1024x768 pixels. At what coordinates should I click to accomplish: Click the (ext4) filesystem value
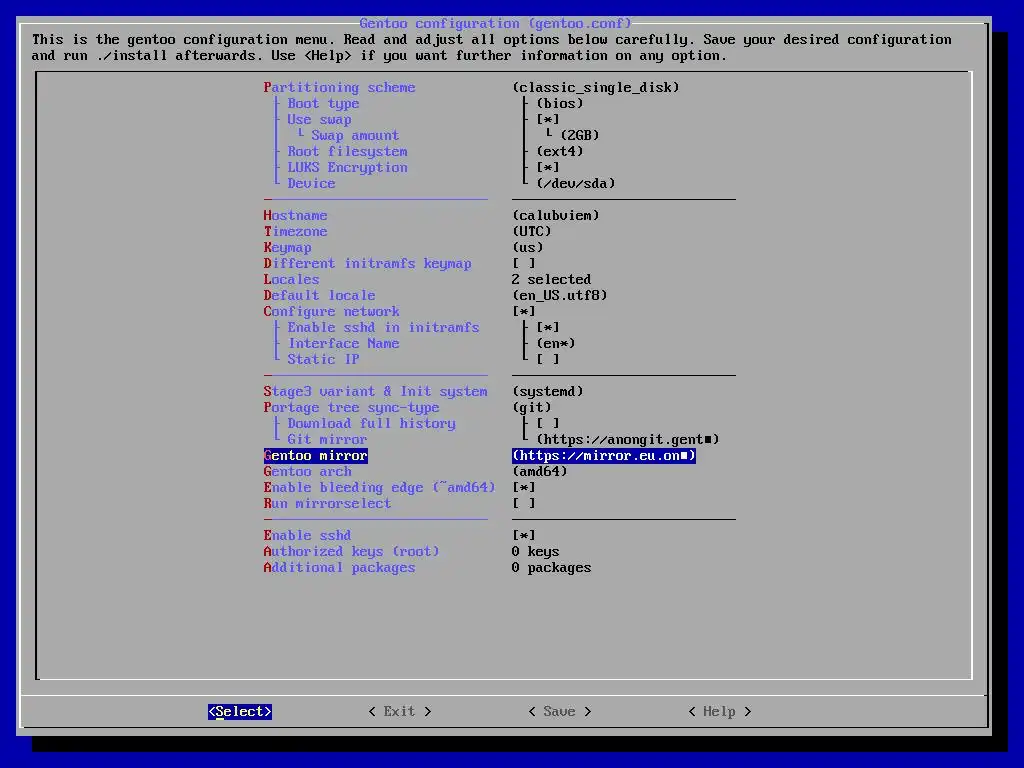pos(560,152)
